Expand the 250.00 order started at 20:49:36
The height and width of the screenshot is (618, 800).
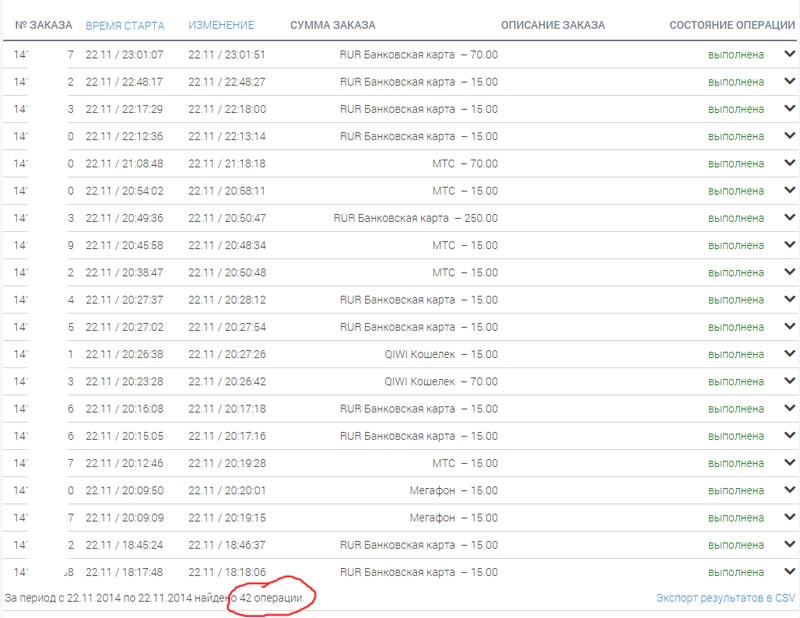(x=789, y=217)
